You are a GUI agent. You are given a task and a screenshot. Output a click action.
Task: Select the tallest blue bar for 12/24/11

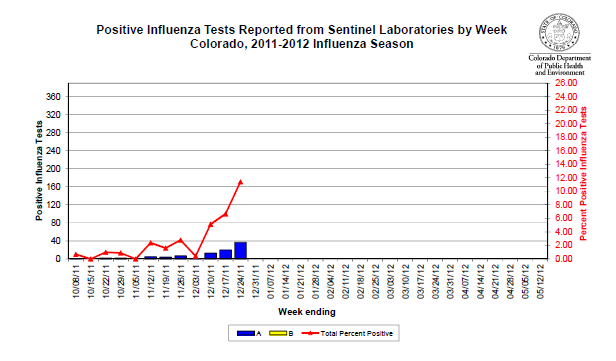pyautogui.click(x=240, y=250)
